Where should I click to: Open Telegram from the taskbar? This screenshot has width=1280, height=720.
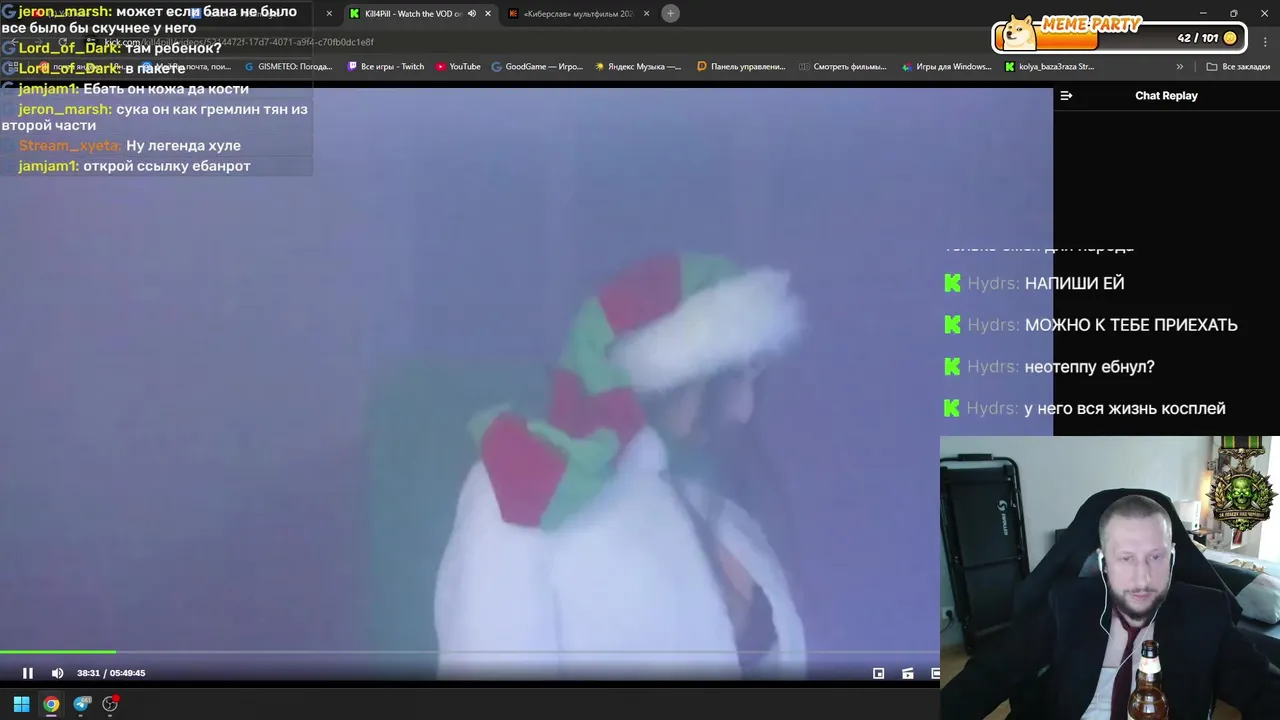(x=82, y=704)
